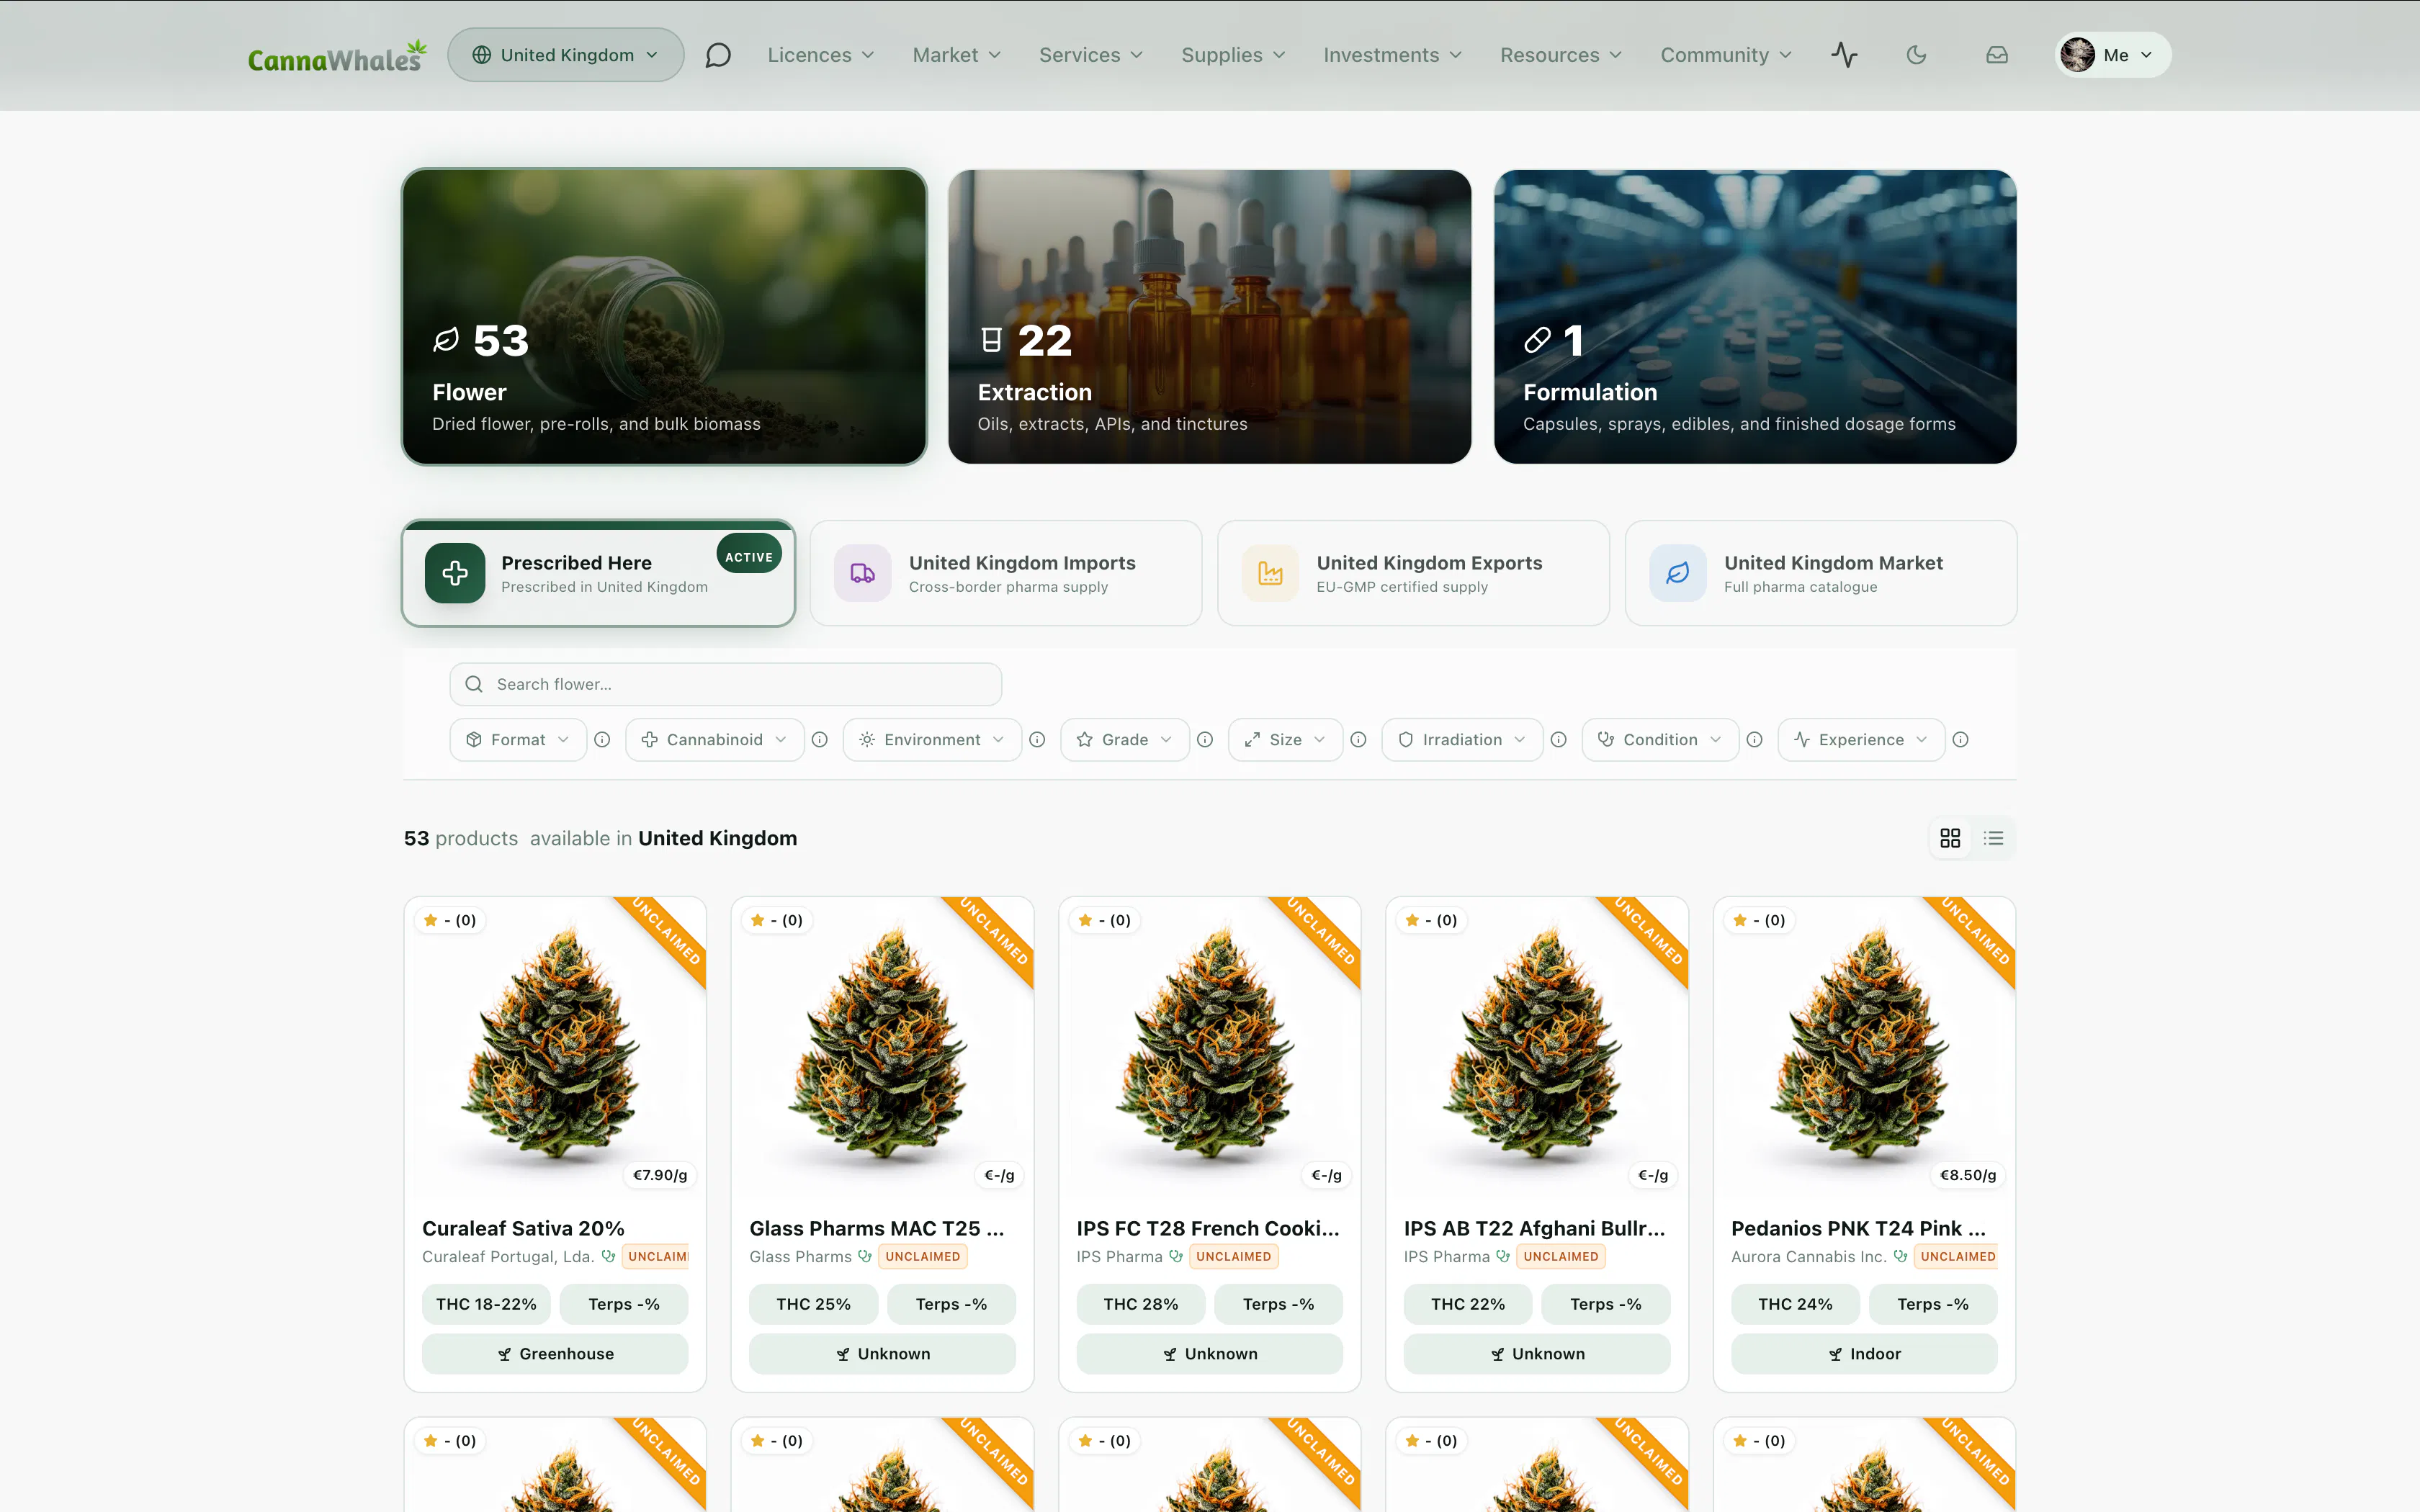This screenshot has height=1512, width=2420.
Task: Click the star rating on Pedanios card
Action: coord(1760,920)
